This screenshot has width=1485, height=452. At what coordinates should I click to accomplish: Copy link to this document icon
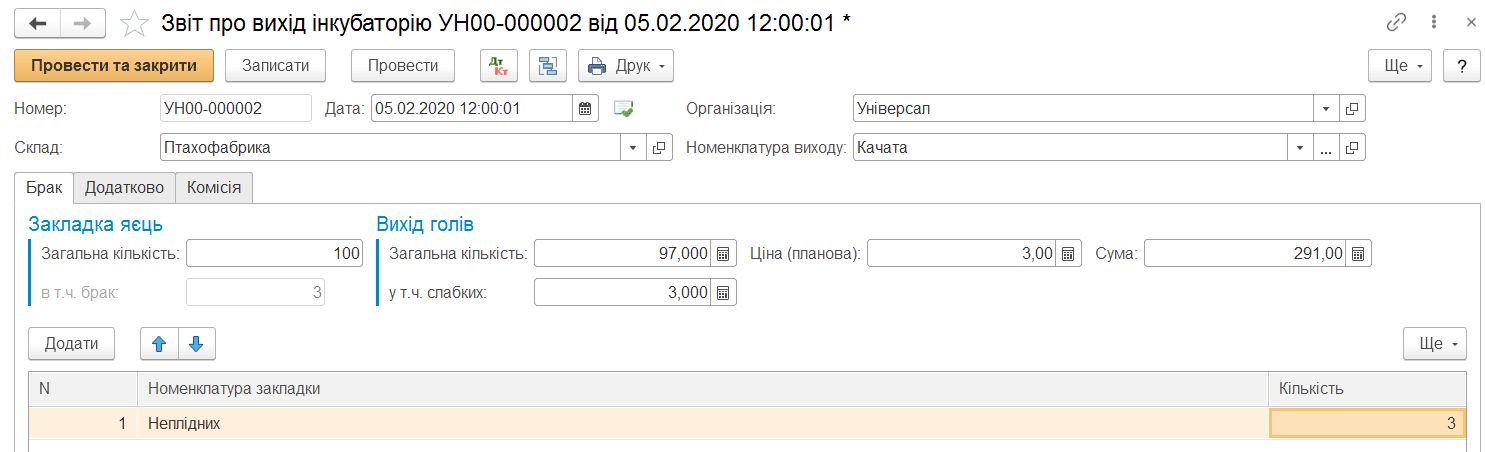coord(1396,22)
